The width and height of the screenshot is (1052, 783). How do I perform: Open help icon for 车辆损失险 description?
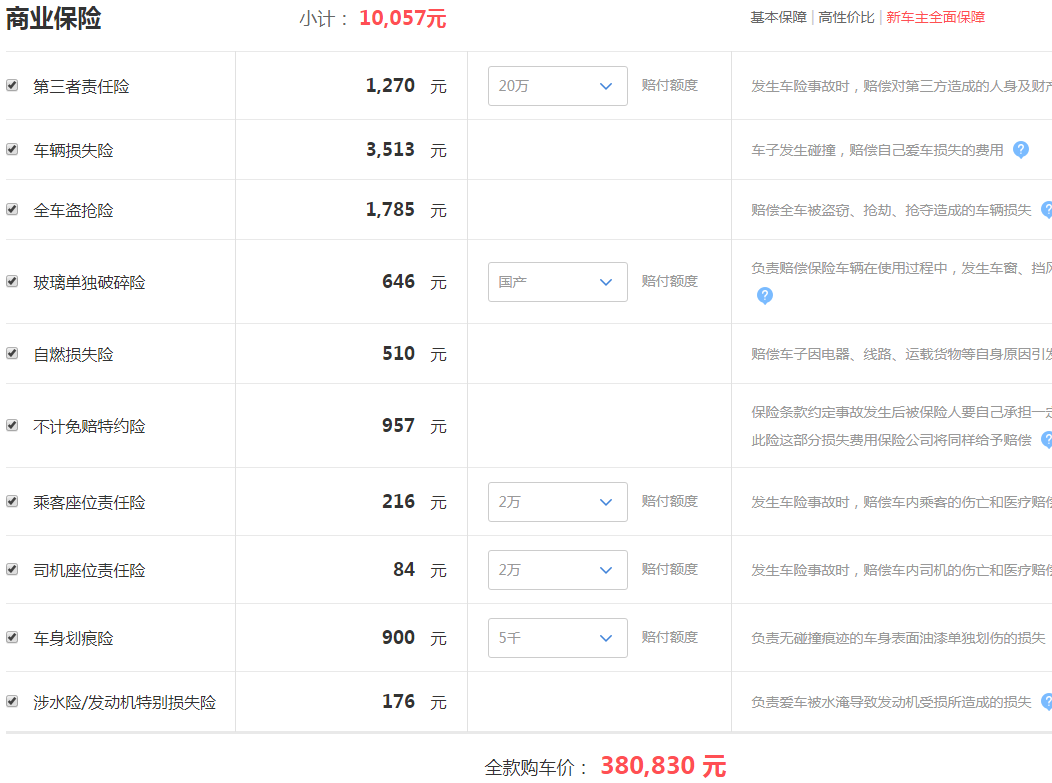1020,150
